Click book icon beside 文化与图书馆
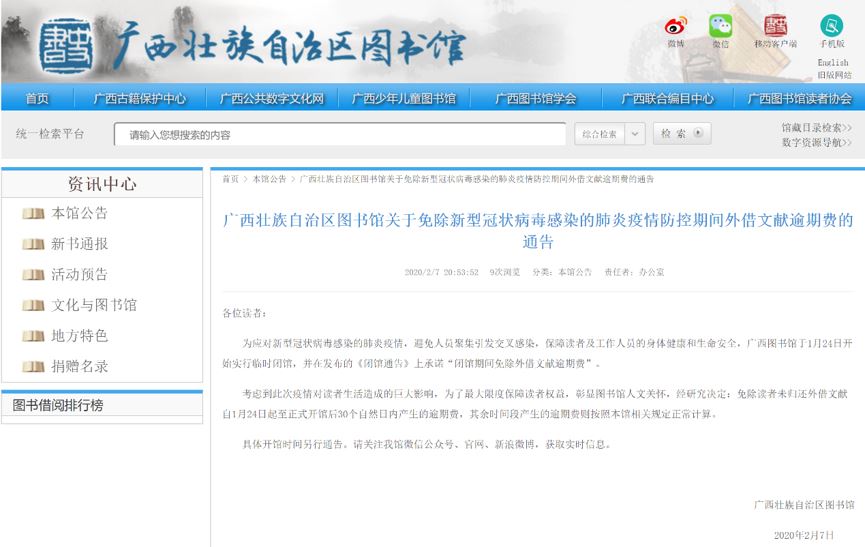The height and width of the screenshot is (547, 865). pyautogui.click(x=34, y=305)
